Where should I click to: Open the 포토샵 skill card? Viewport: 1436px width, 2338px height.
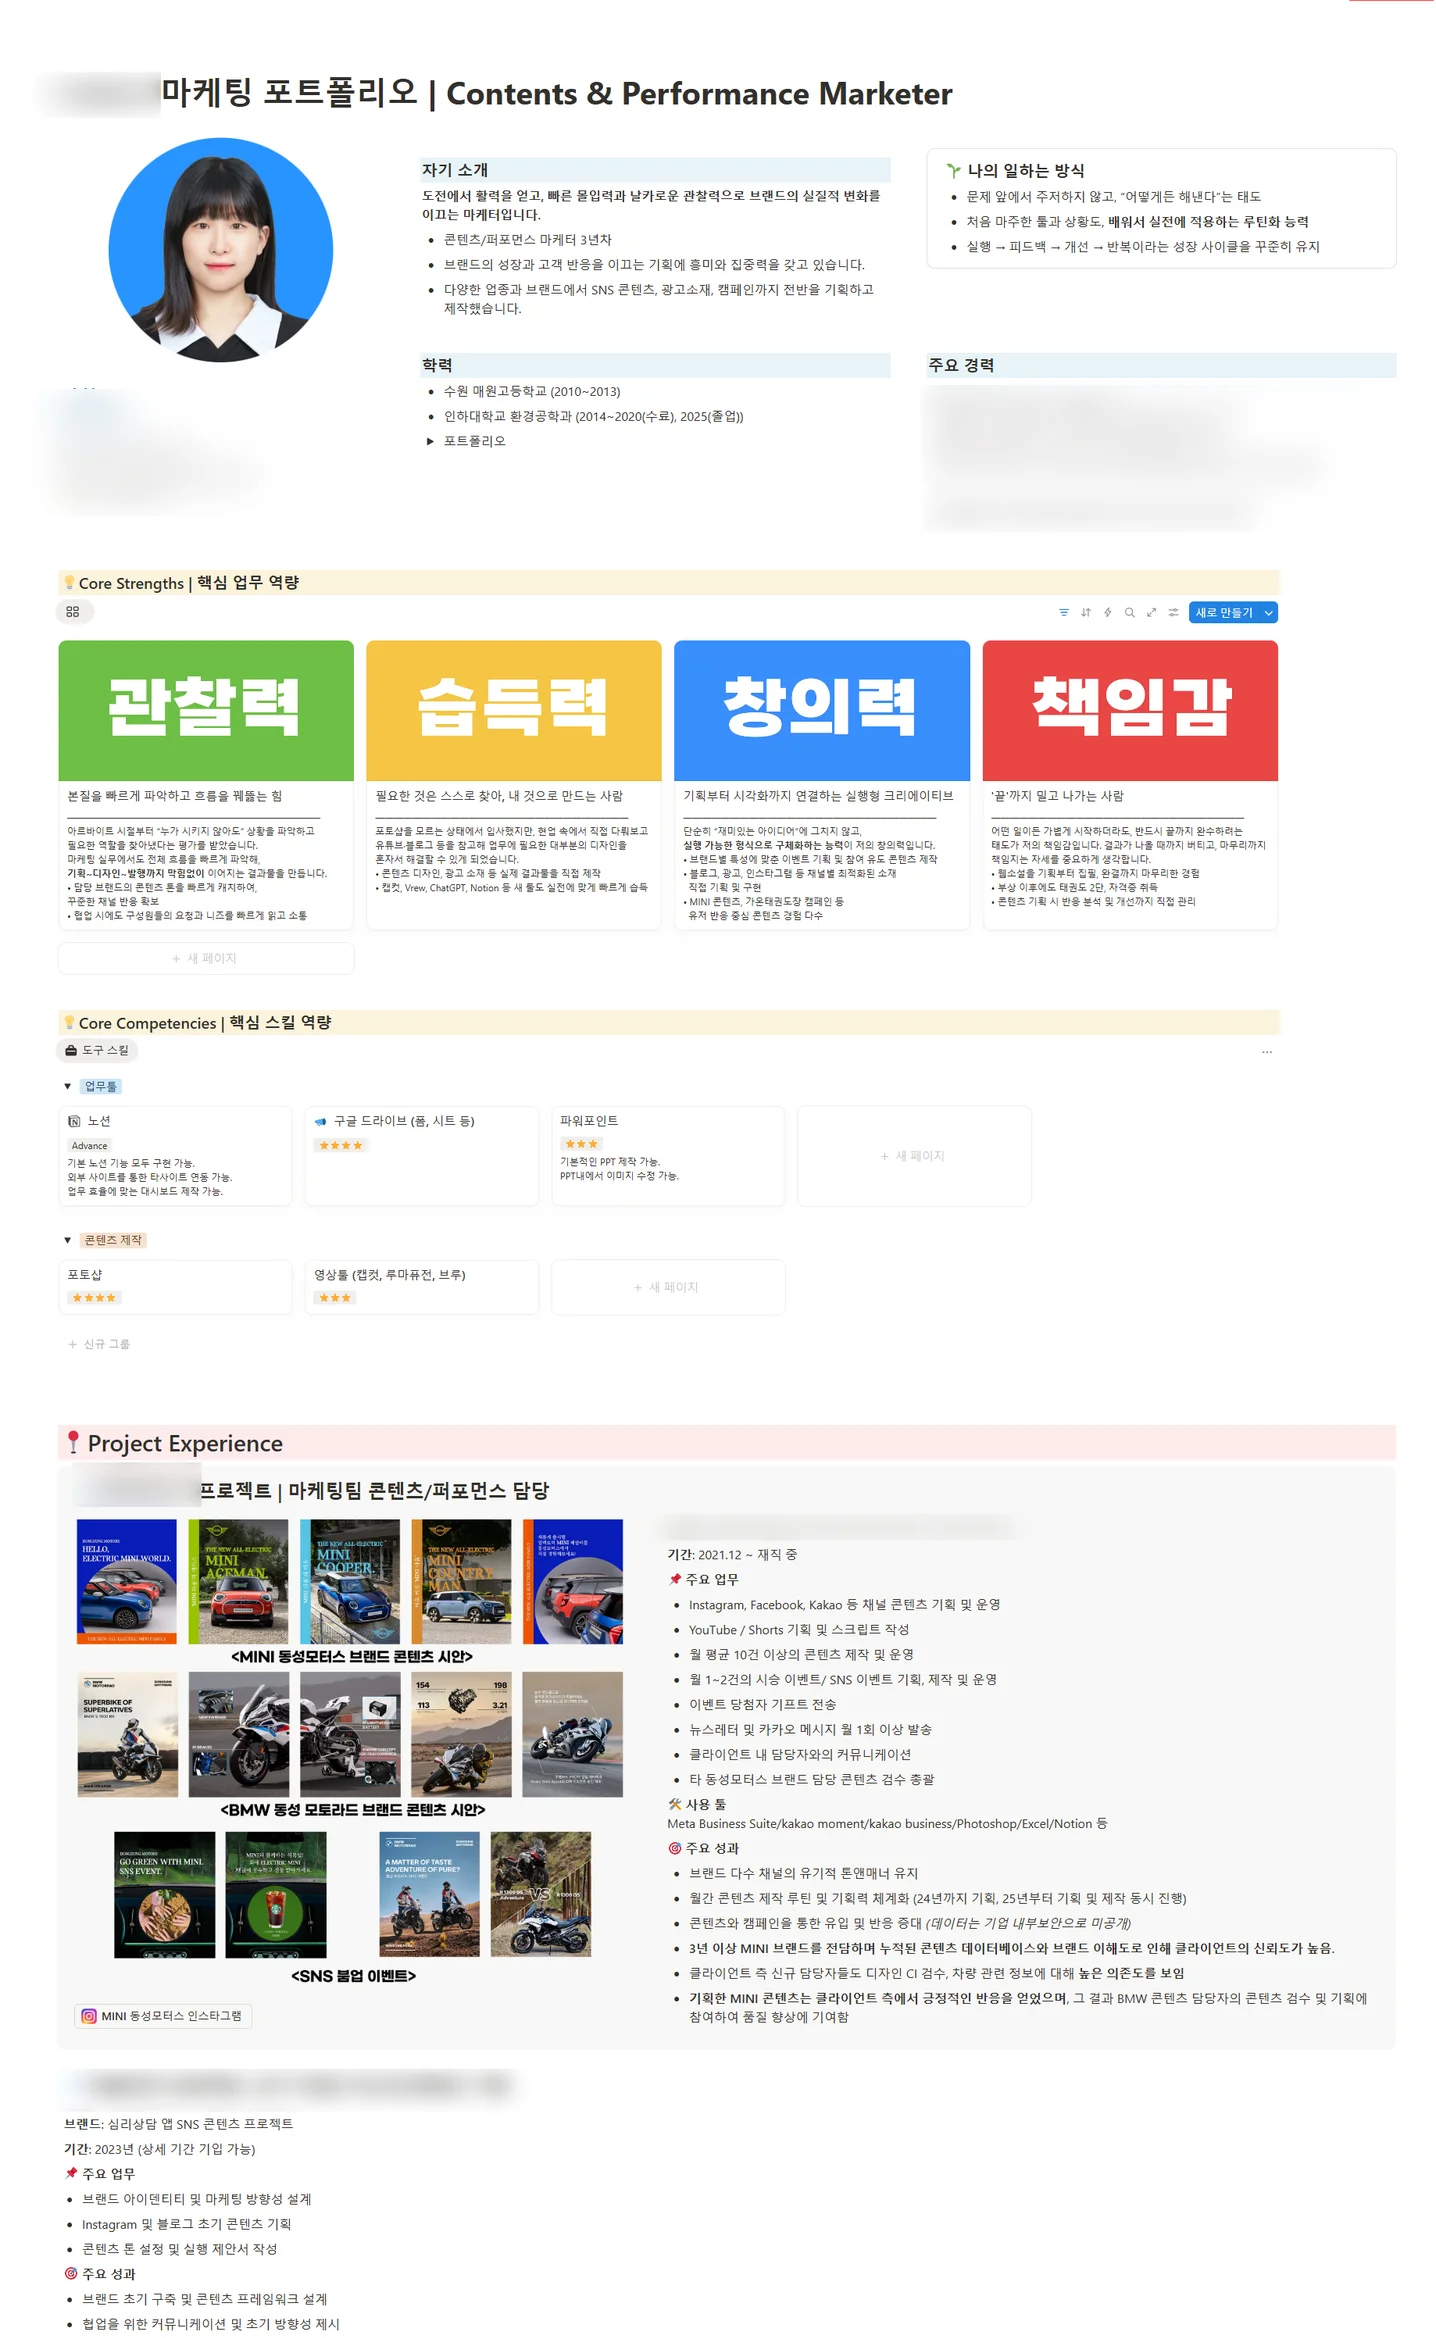[175, 1287]
